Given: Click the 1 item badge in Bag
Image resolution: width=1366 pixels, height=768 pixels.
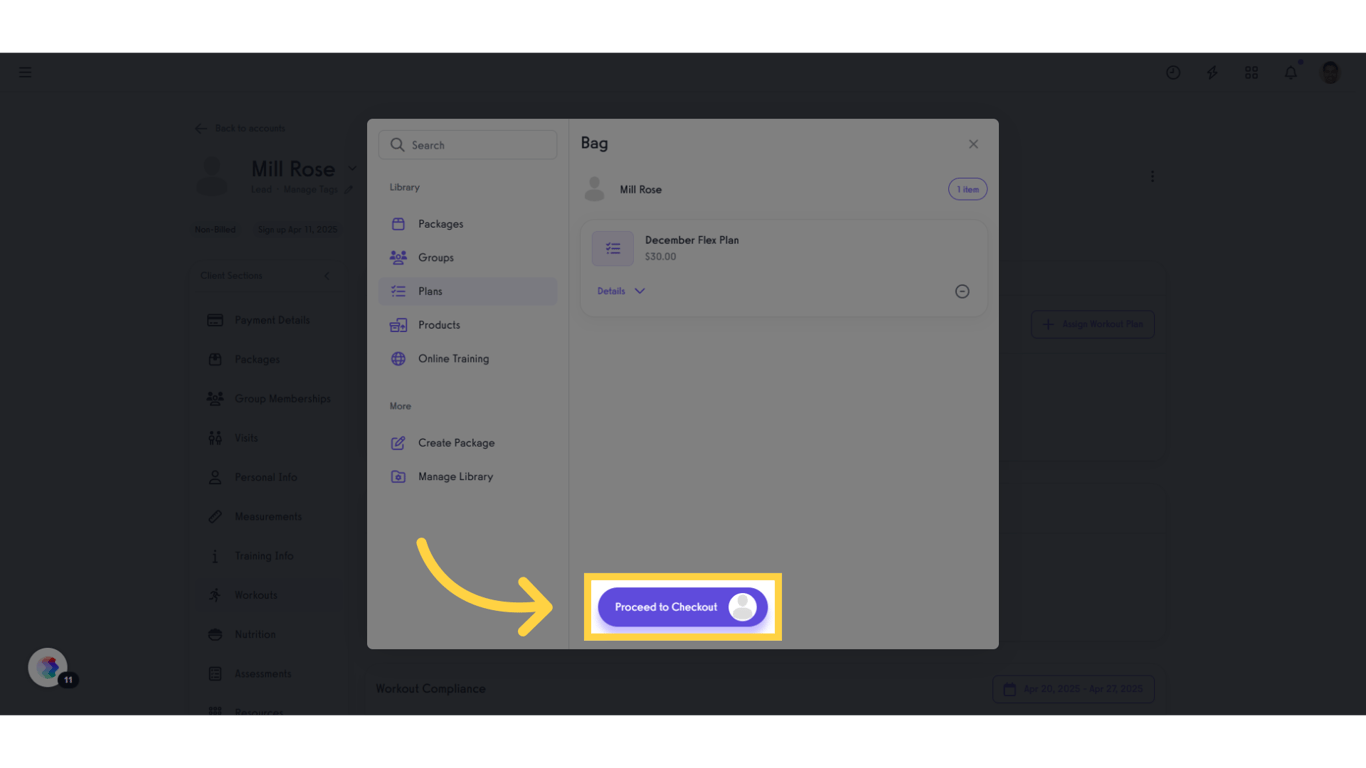Looking at the screenshot, I should (967, 189).
